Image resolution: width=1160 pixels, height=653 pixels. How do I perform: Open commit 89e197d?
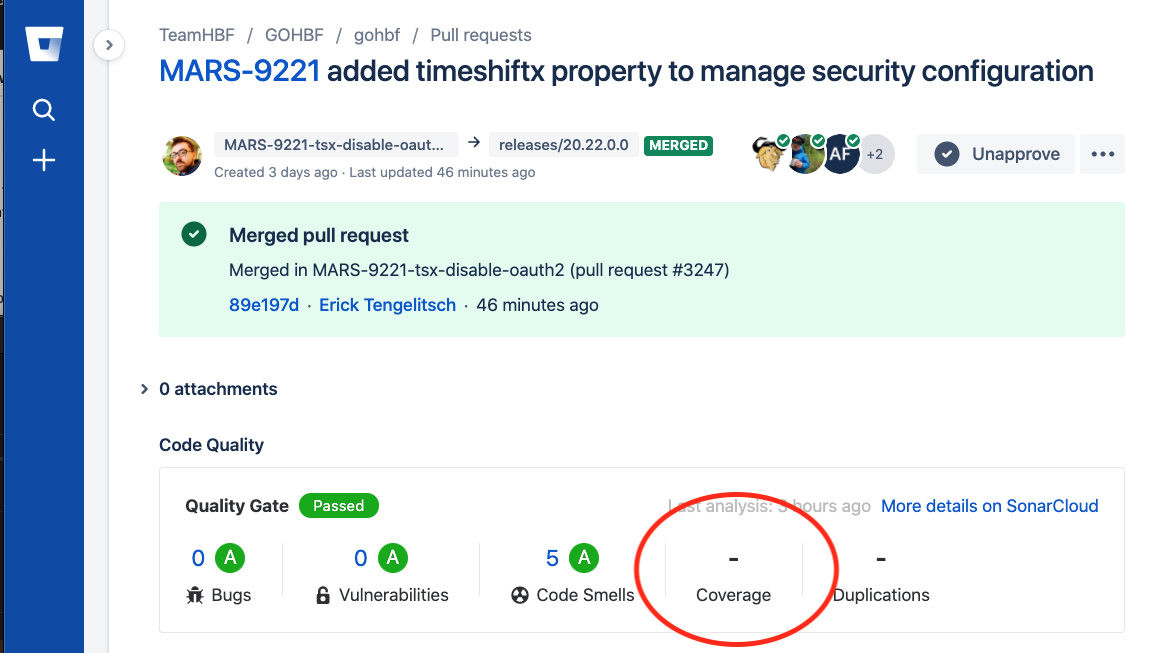point(264,305)
